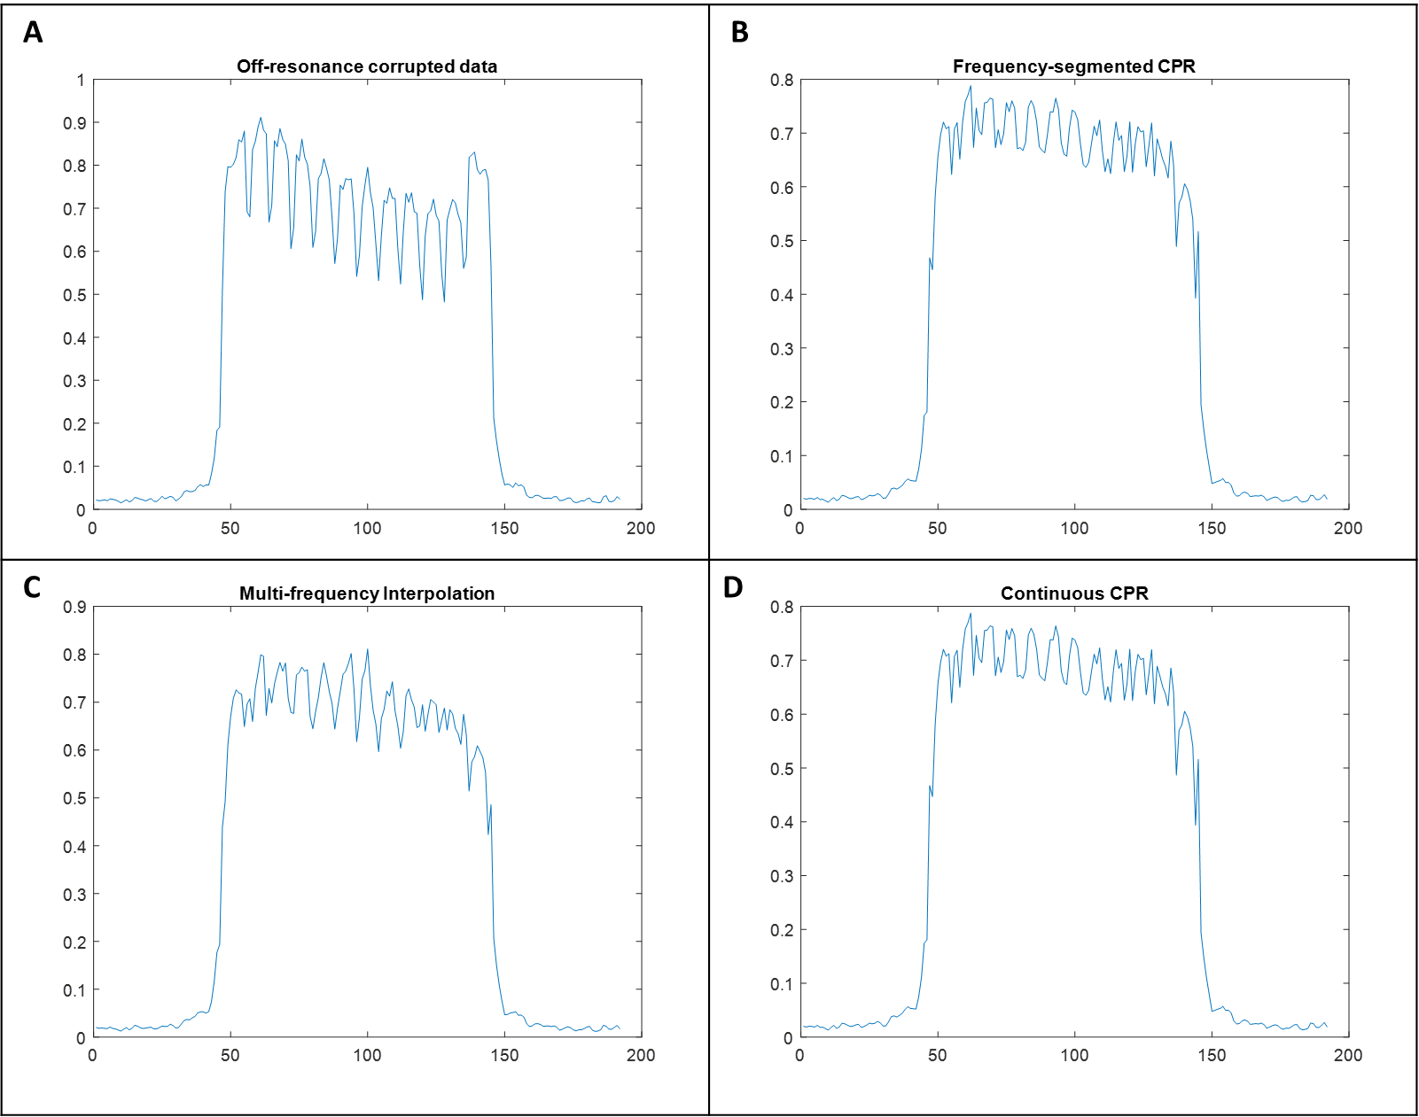Click the 150 x-axis tick label of top-right plot
Viewport: 1419px width, 1117px height.
(x=1211, y=528)
